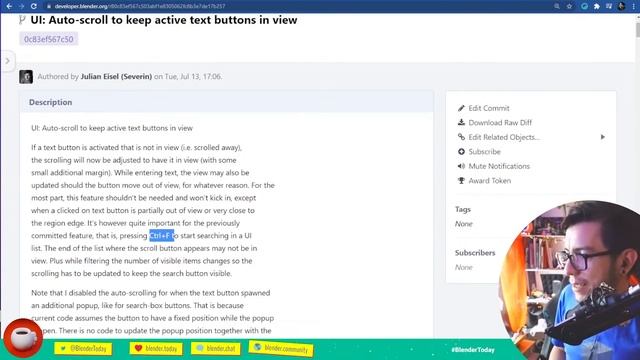
Task: Click Download Raw Diff icon
Action: [x=461, y=122]
